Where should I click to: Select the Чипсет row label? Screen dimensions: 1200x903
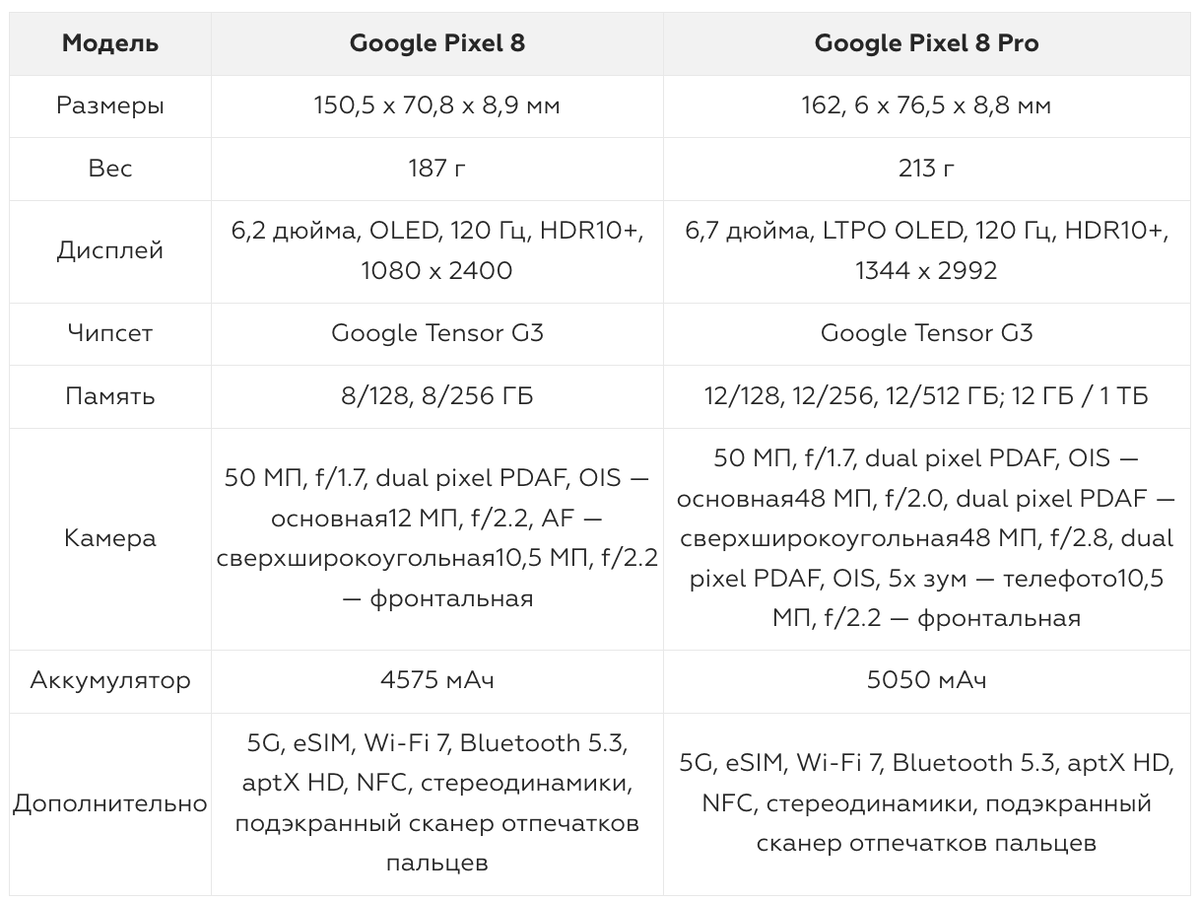110,334
